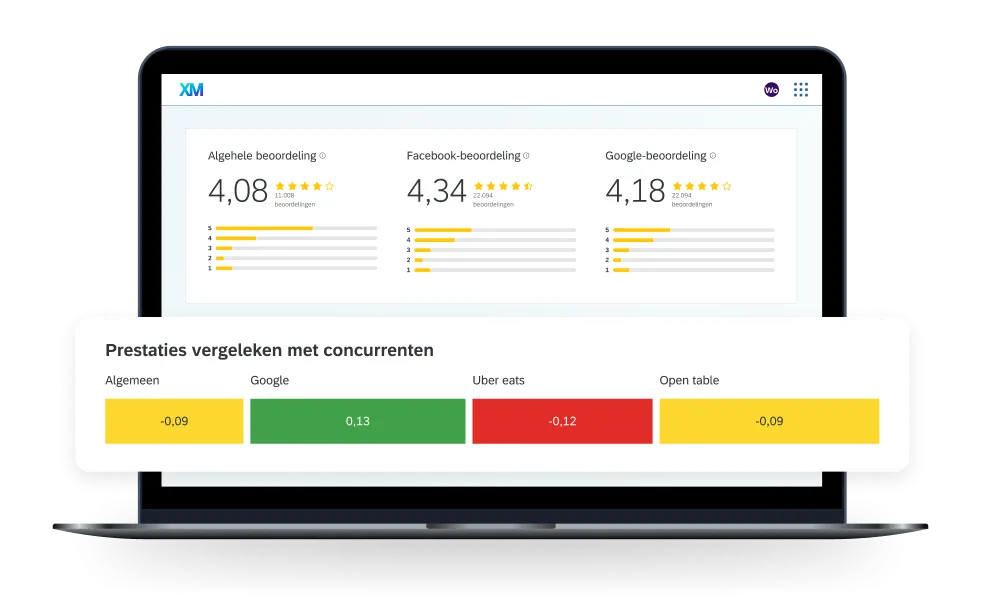This screenshot has height=601, width=985.
Task: Click the 3-star bar in Google-beoordeling
Action: click(694, 250)
